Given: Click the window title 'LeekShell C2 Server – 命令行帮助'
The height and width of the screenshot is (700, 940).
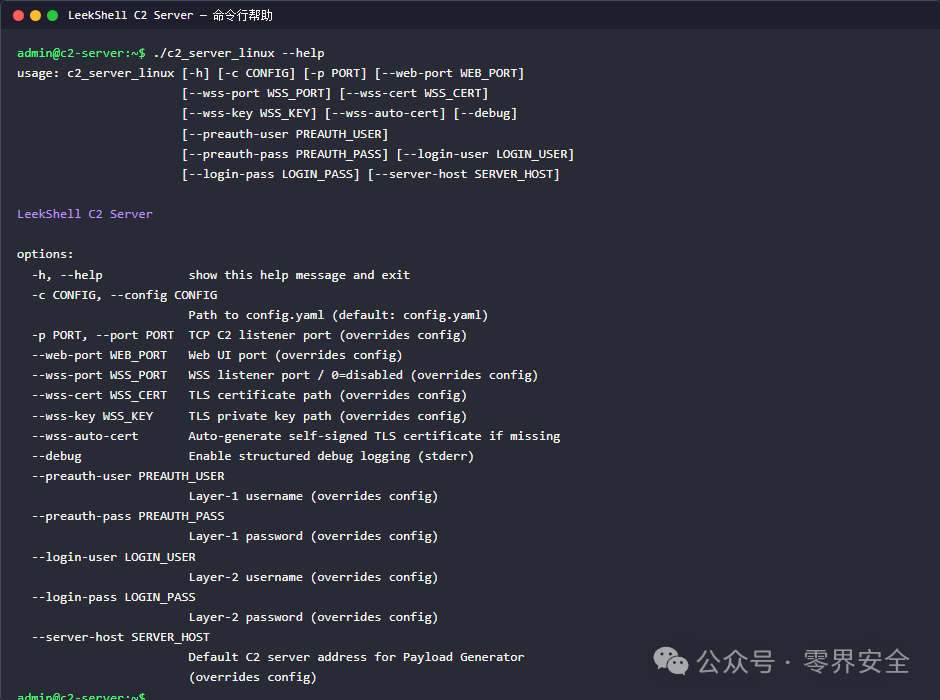Looking at the screenshot, I should tap(170, 16).
